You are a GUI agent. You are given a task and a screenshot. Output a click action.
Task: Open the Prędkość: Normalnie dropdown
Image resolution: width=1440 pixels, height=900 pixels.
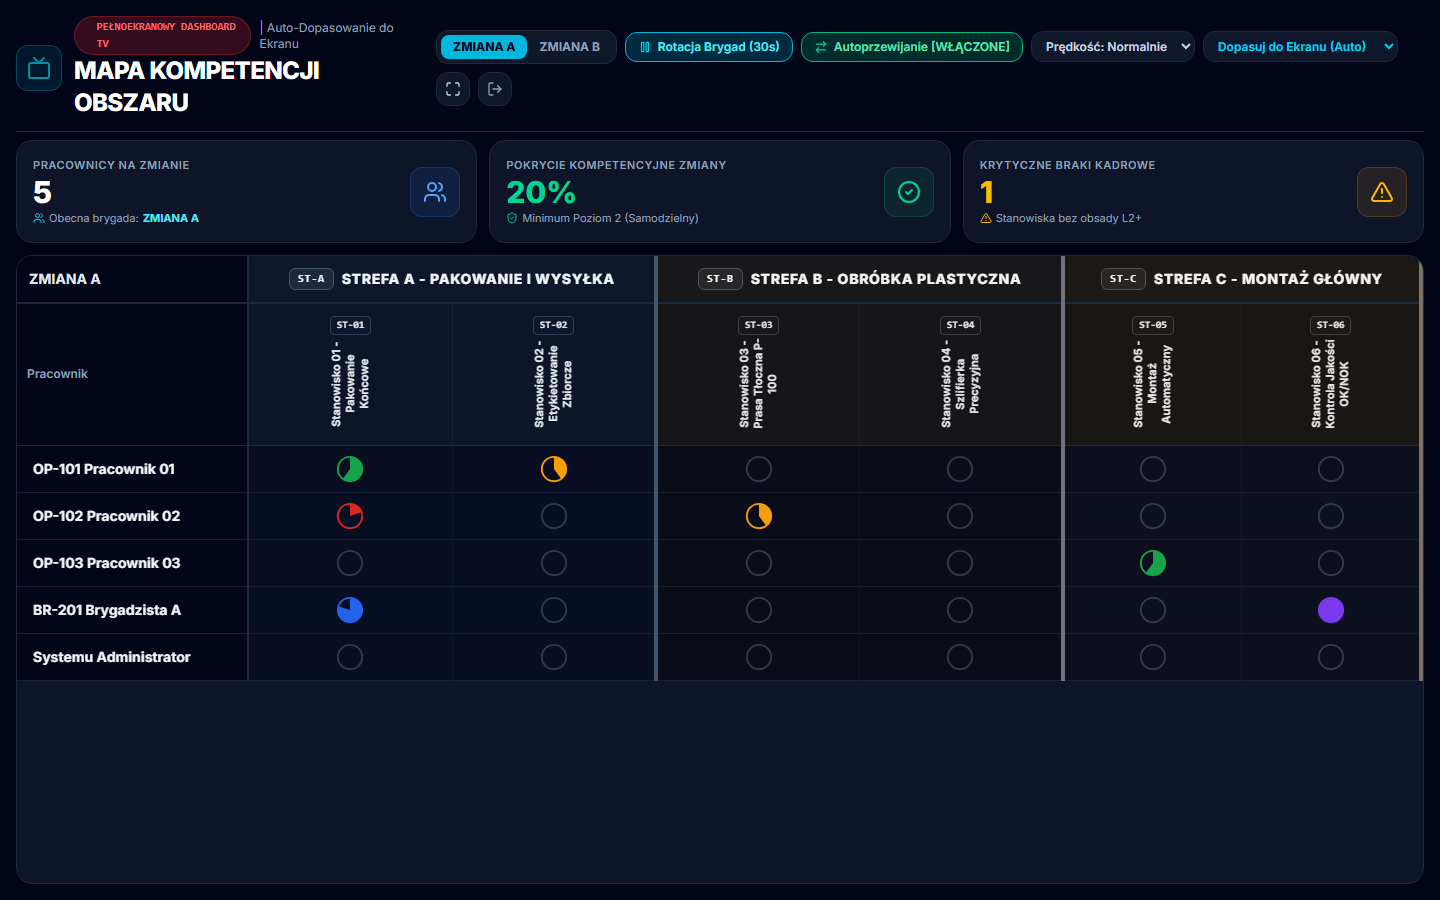[1113, 47]
